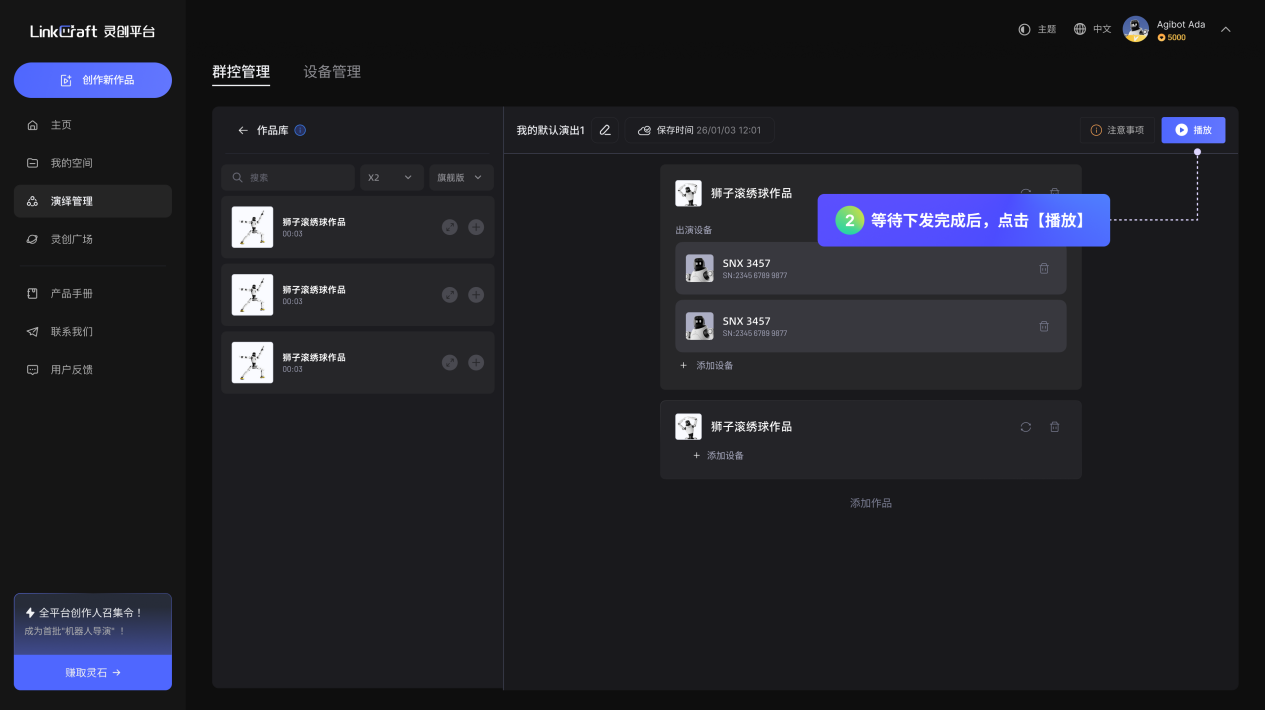The width and height of the screenshot is (1265, 710).
Task: Delete the second SNX 3457 device
Action: coord(1044,326)
